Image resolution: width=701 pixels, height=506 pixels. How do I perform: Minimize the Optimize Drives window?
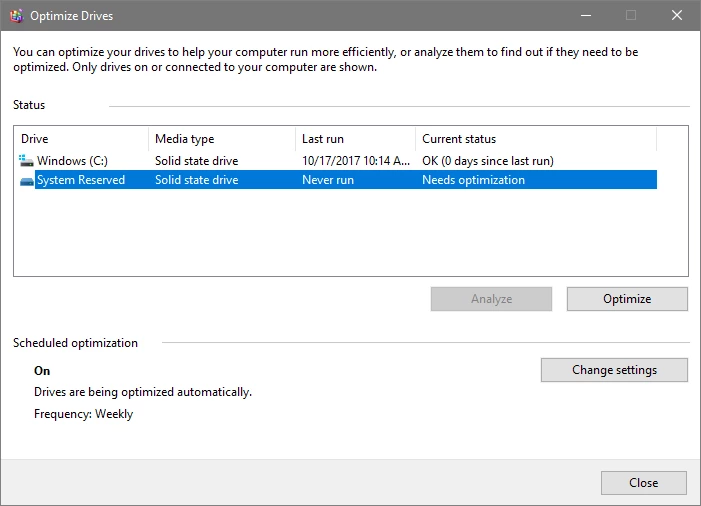[586, 16]
